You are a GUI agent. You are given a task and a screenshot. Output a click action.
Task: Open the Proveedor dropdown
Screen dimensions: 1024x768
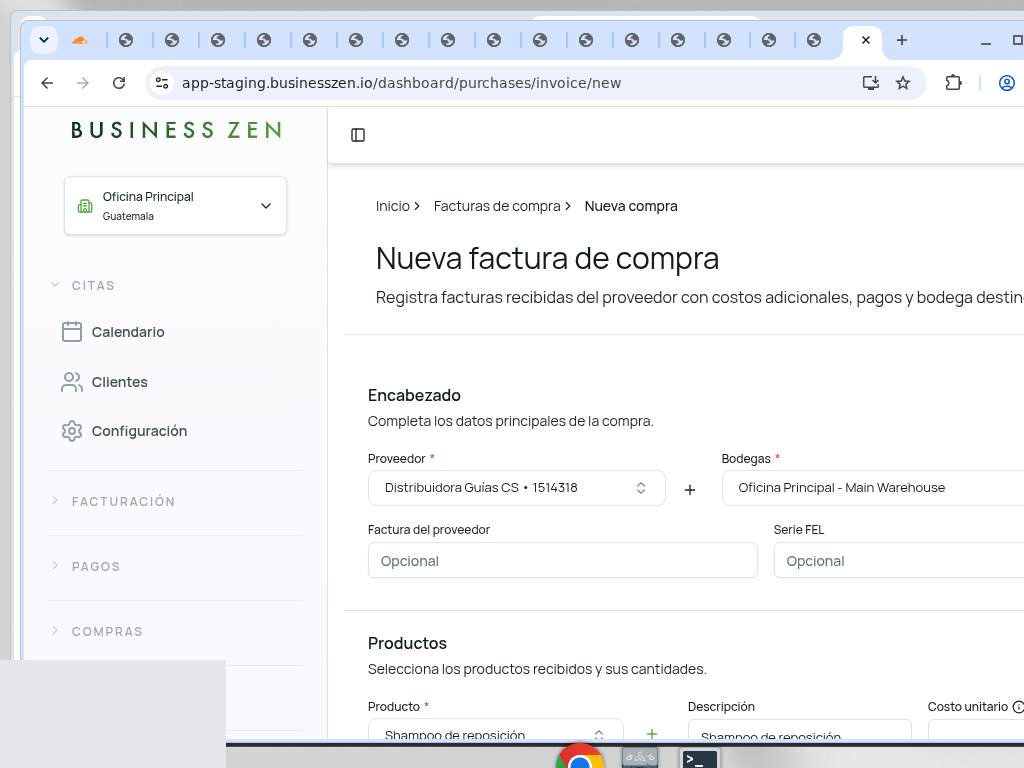click(517, 488)
